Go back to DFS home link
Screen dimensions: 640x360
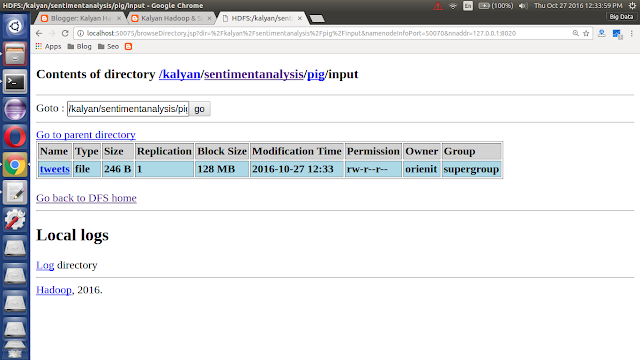(86, 198)
